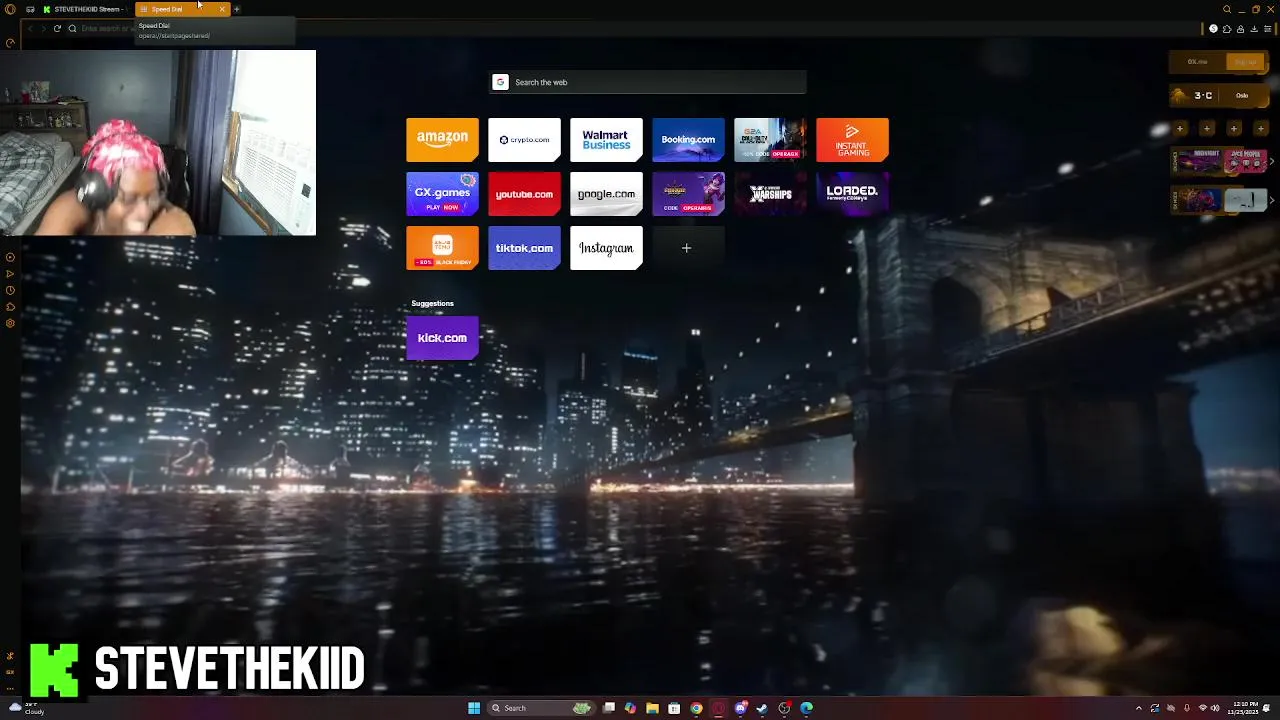Open the volume control in system tray
The width and height of the screenshot is (1280, 720).
1215,708
